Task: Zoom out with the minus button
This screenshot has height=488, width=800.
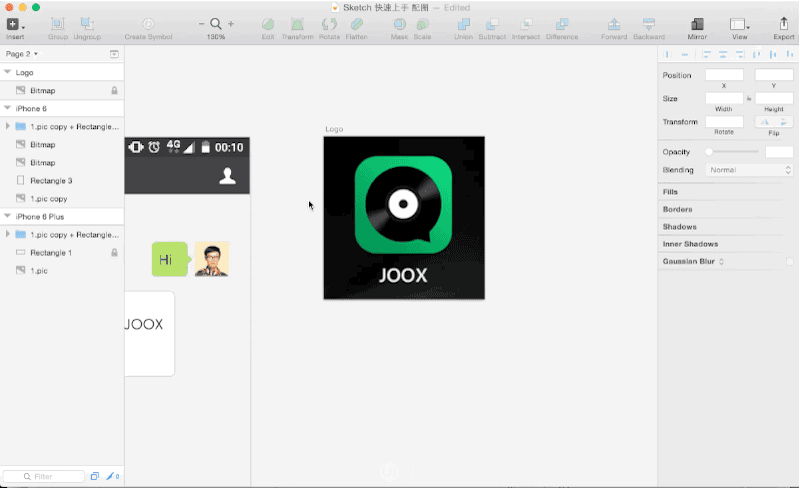Action: click(202, 23)
